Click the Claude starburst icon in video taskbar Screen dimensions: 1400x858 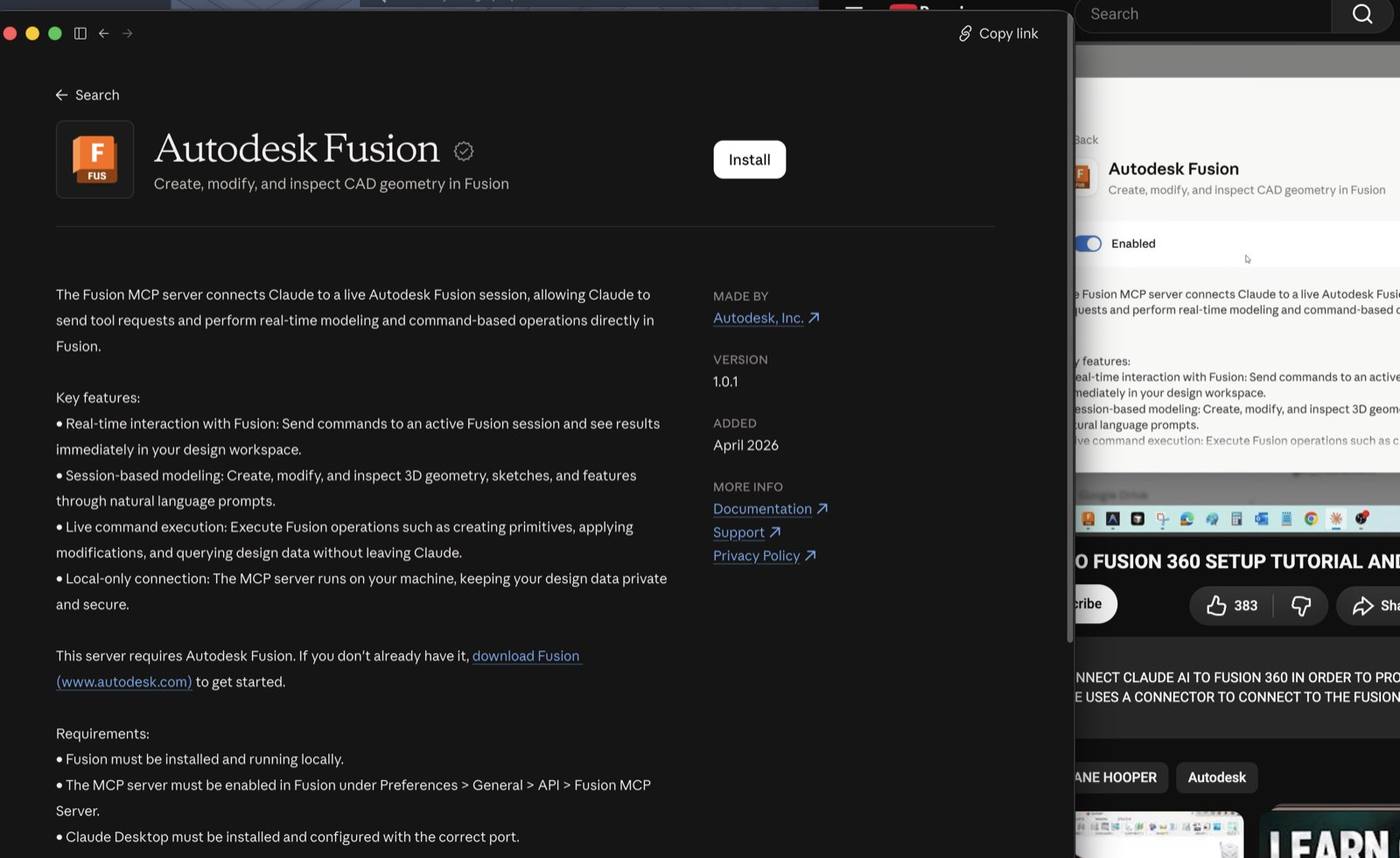coord(1336,518)
